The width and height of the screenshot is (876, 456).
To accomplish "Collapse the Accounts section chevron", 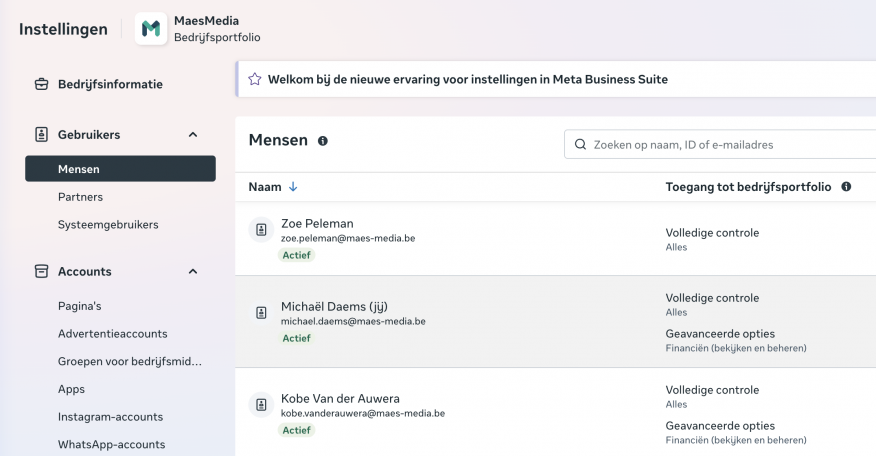I will tap(193, 272).
